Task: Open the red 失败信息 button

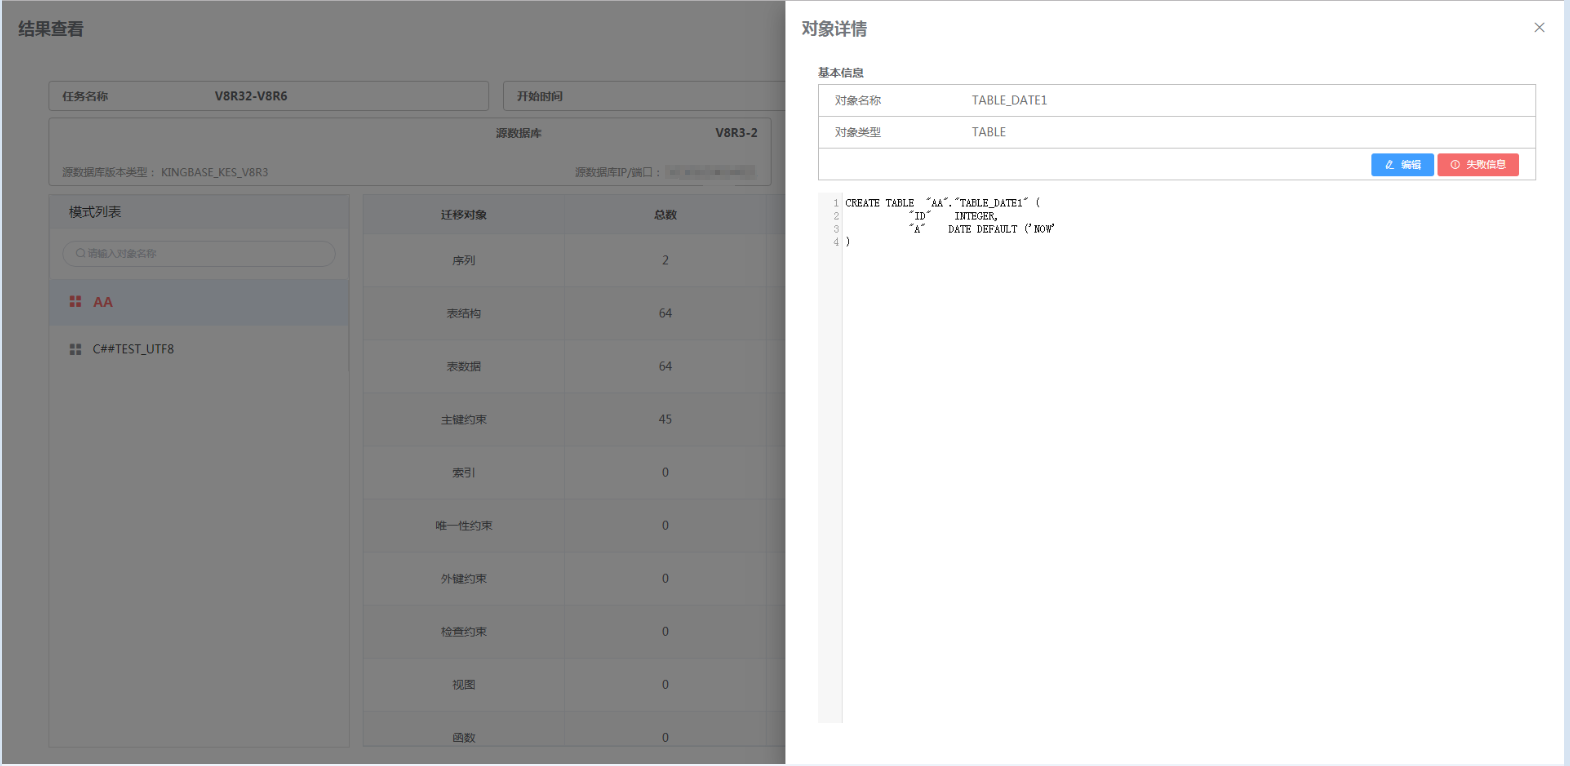Action: (1478, 165)
